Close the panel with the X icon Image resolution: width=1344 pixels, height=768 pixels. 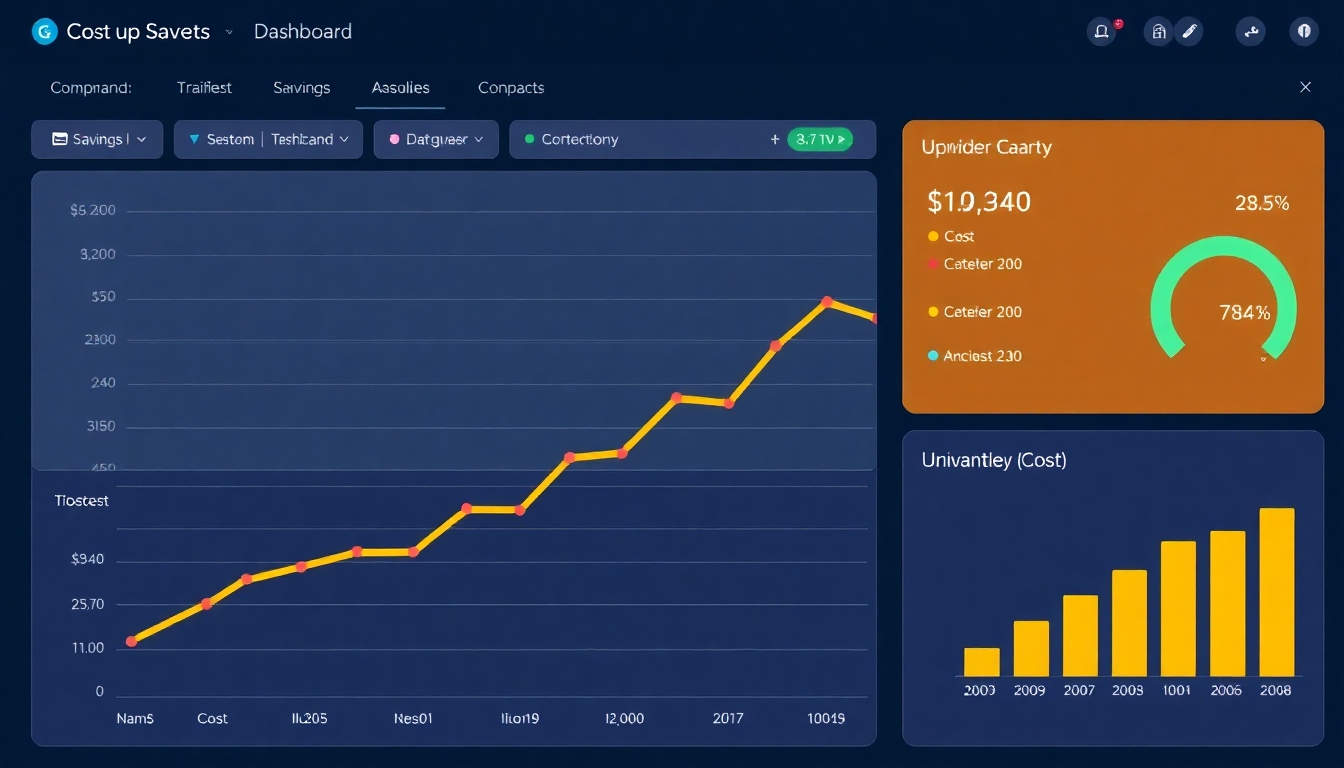click(1305, 88)
